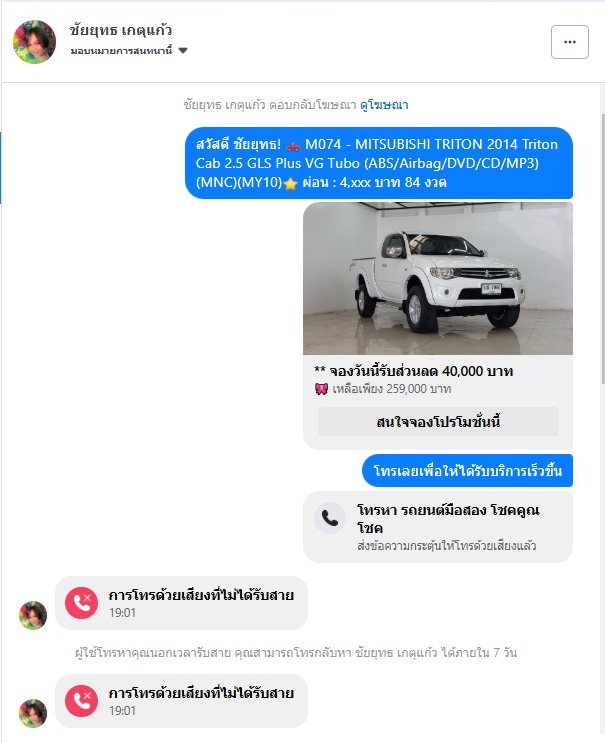Expand the มอบหมายการสนทนานี้ dropdown arrow

point(183,51)
